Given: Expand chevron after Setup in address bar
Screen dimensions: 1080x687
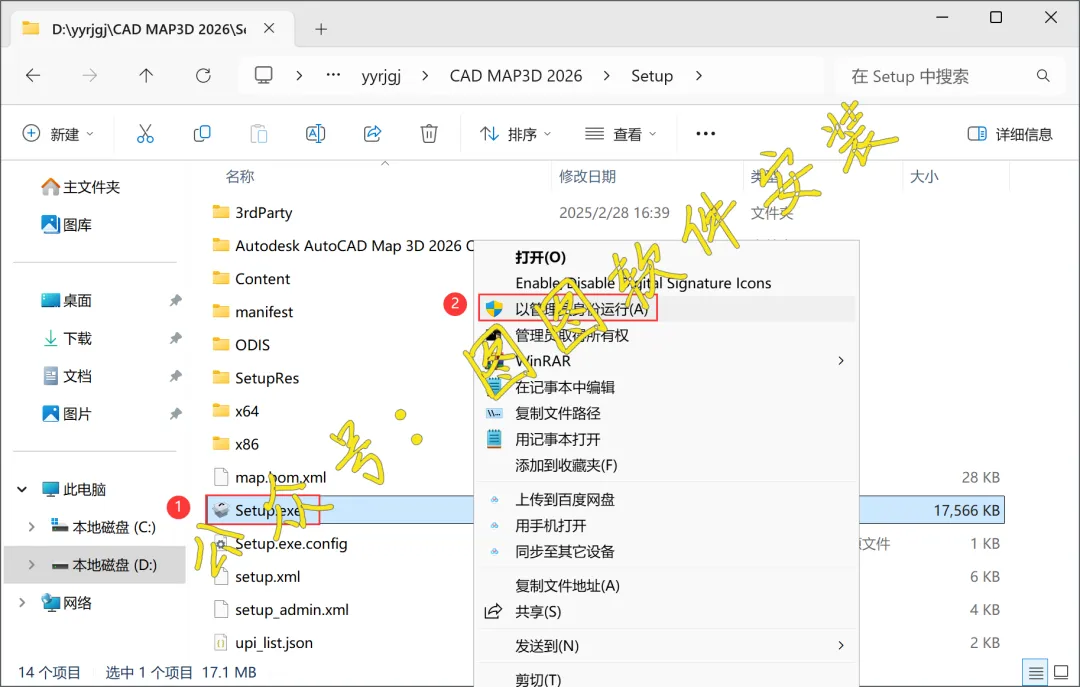Looking at the screenshot, I should coord(698,76).
